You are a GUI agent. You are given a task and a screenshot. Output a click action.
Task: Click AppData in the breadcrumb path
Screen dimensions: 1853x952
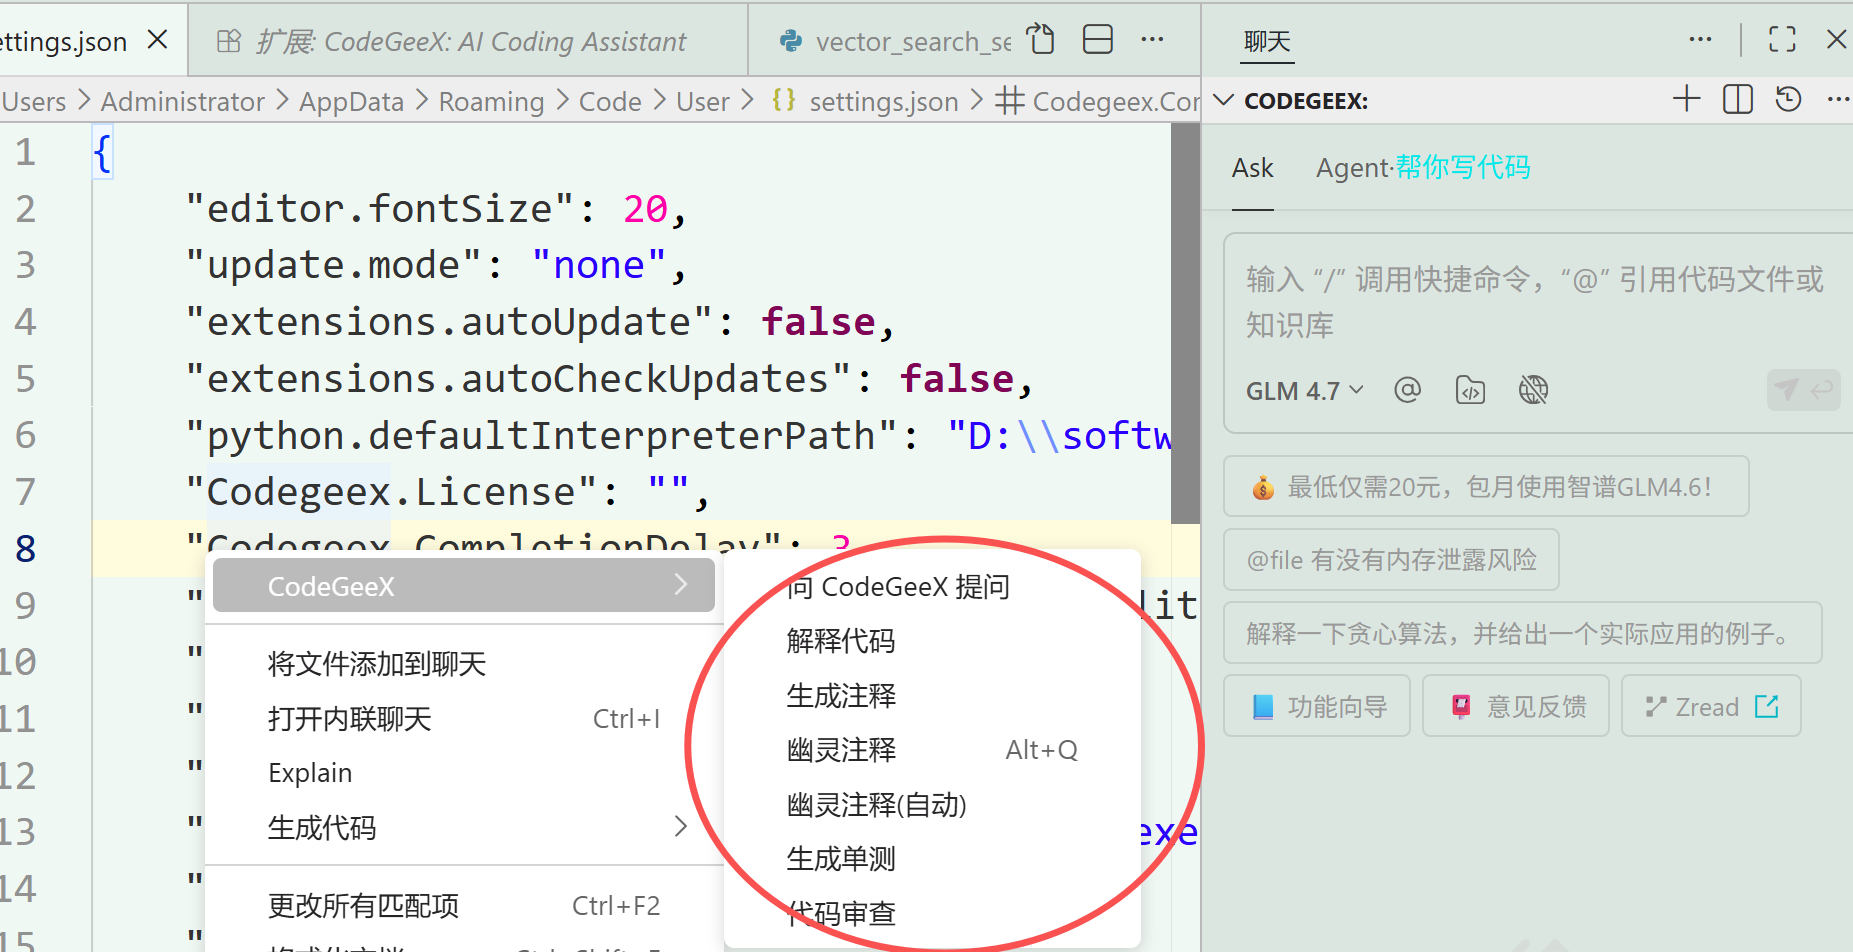351,101
